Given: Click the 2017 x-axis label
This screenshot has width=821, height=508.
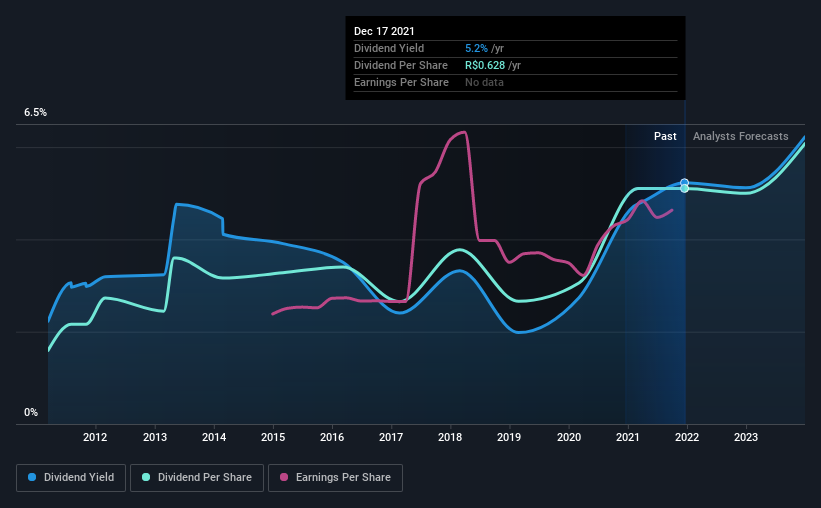Looking at the screenshot, I should tap(391, 437).
